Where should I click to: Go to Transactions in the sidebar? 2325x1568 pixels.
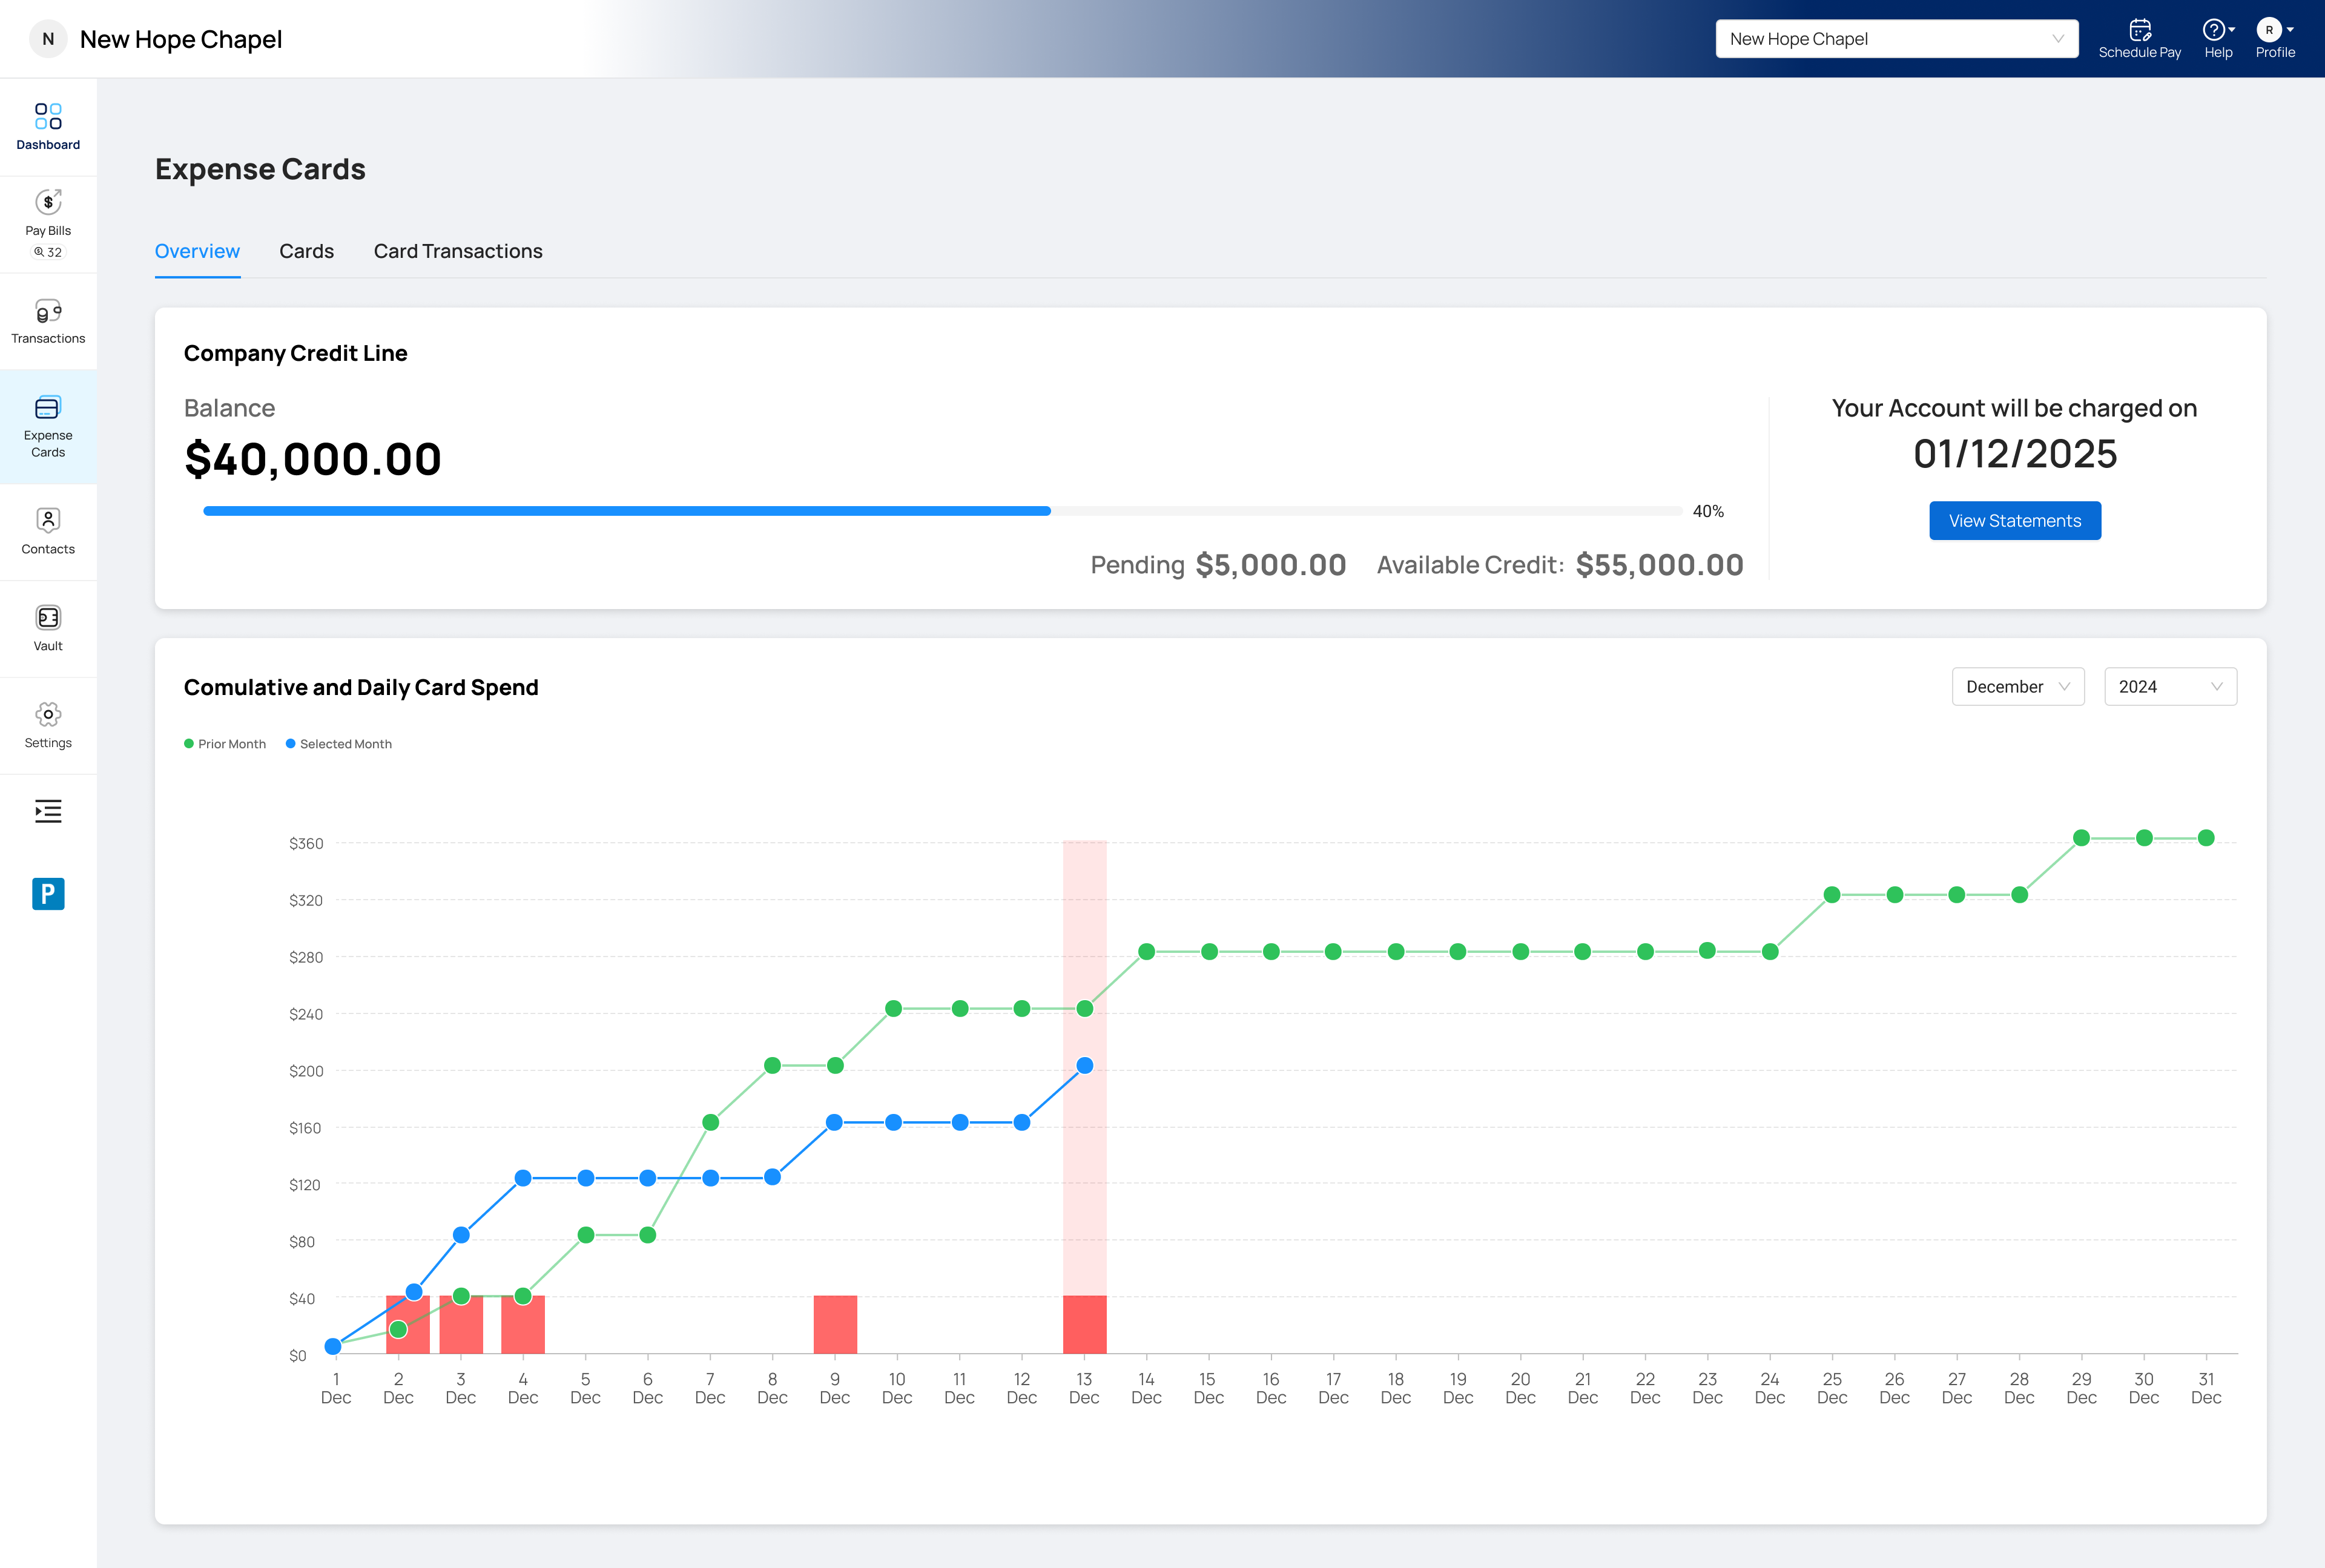pyautogui.click(x=48, y=321)
